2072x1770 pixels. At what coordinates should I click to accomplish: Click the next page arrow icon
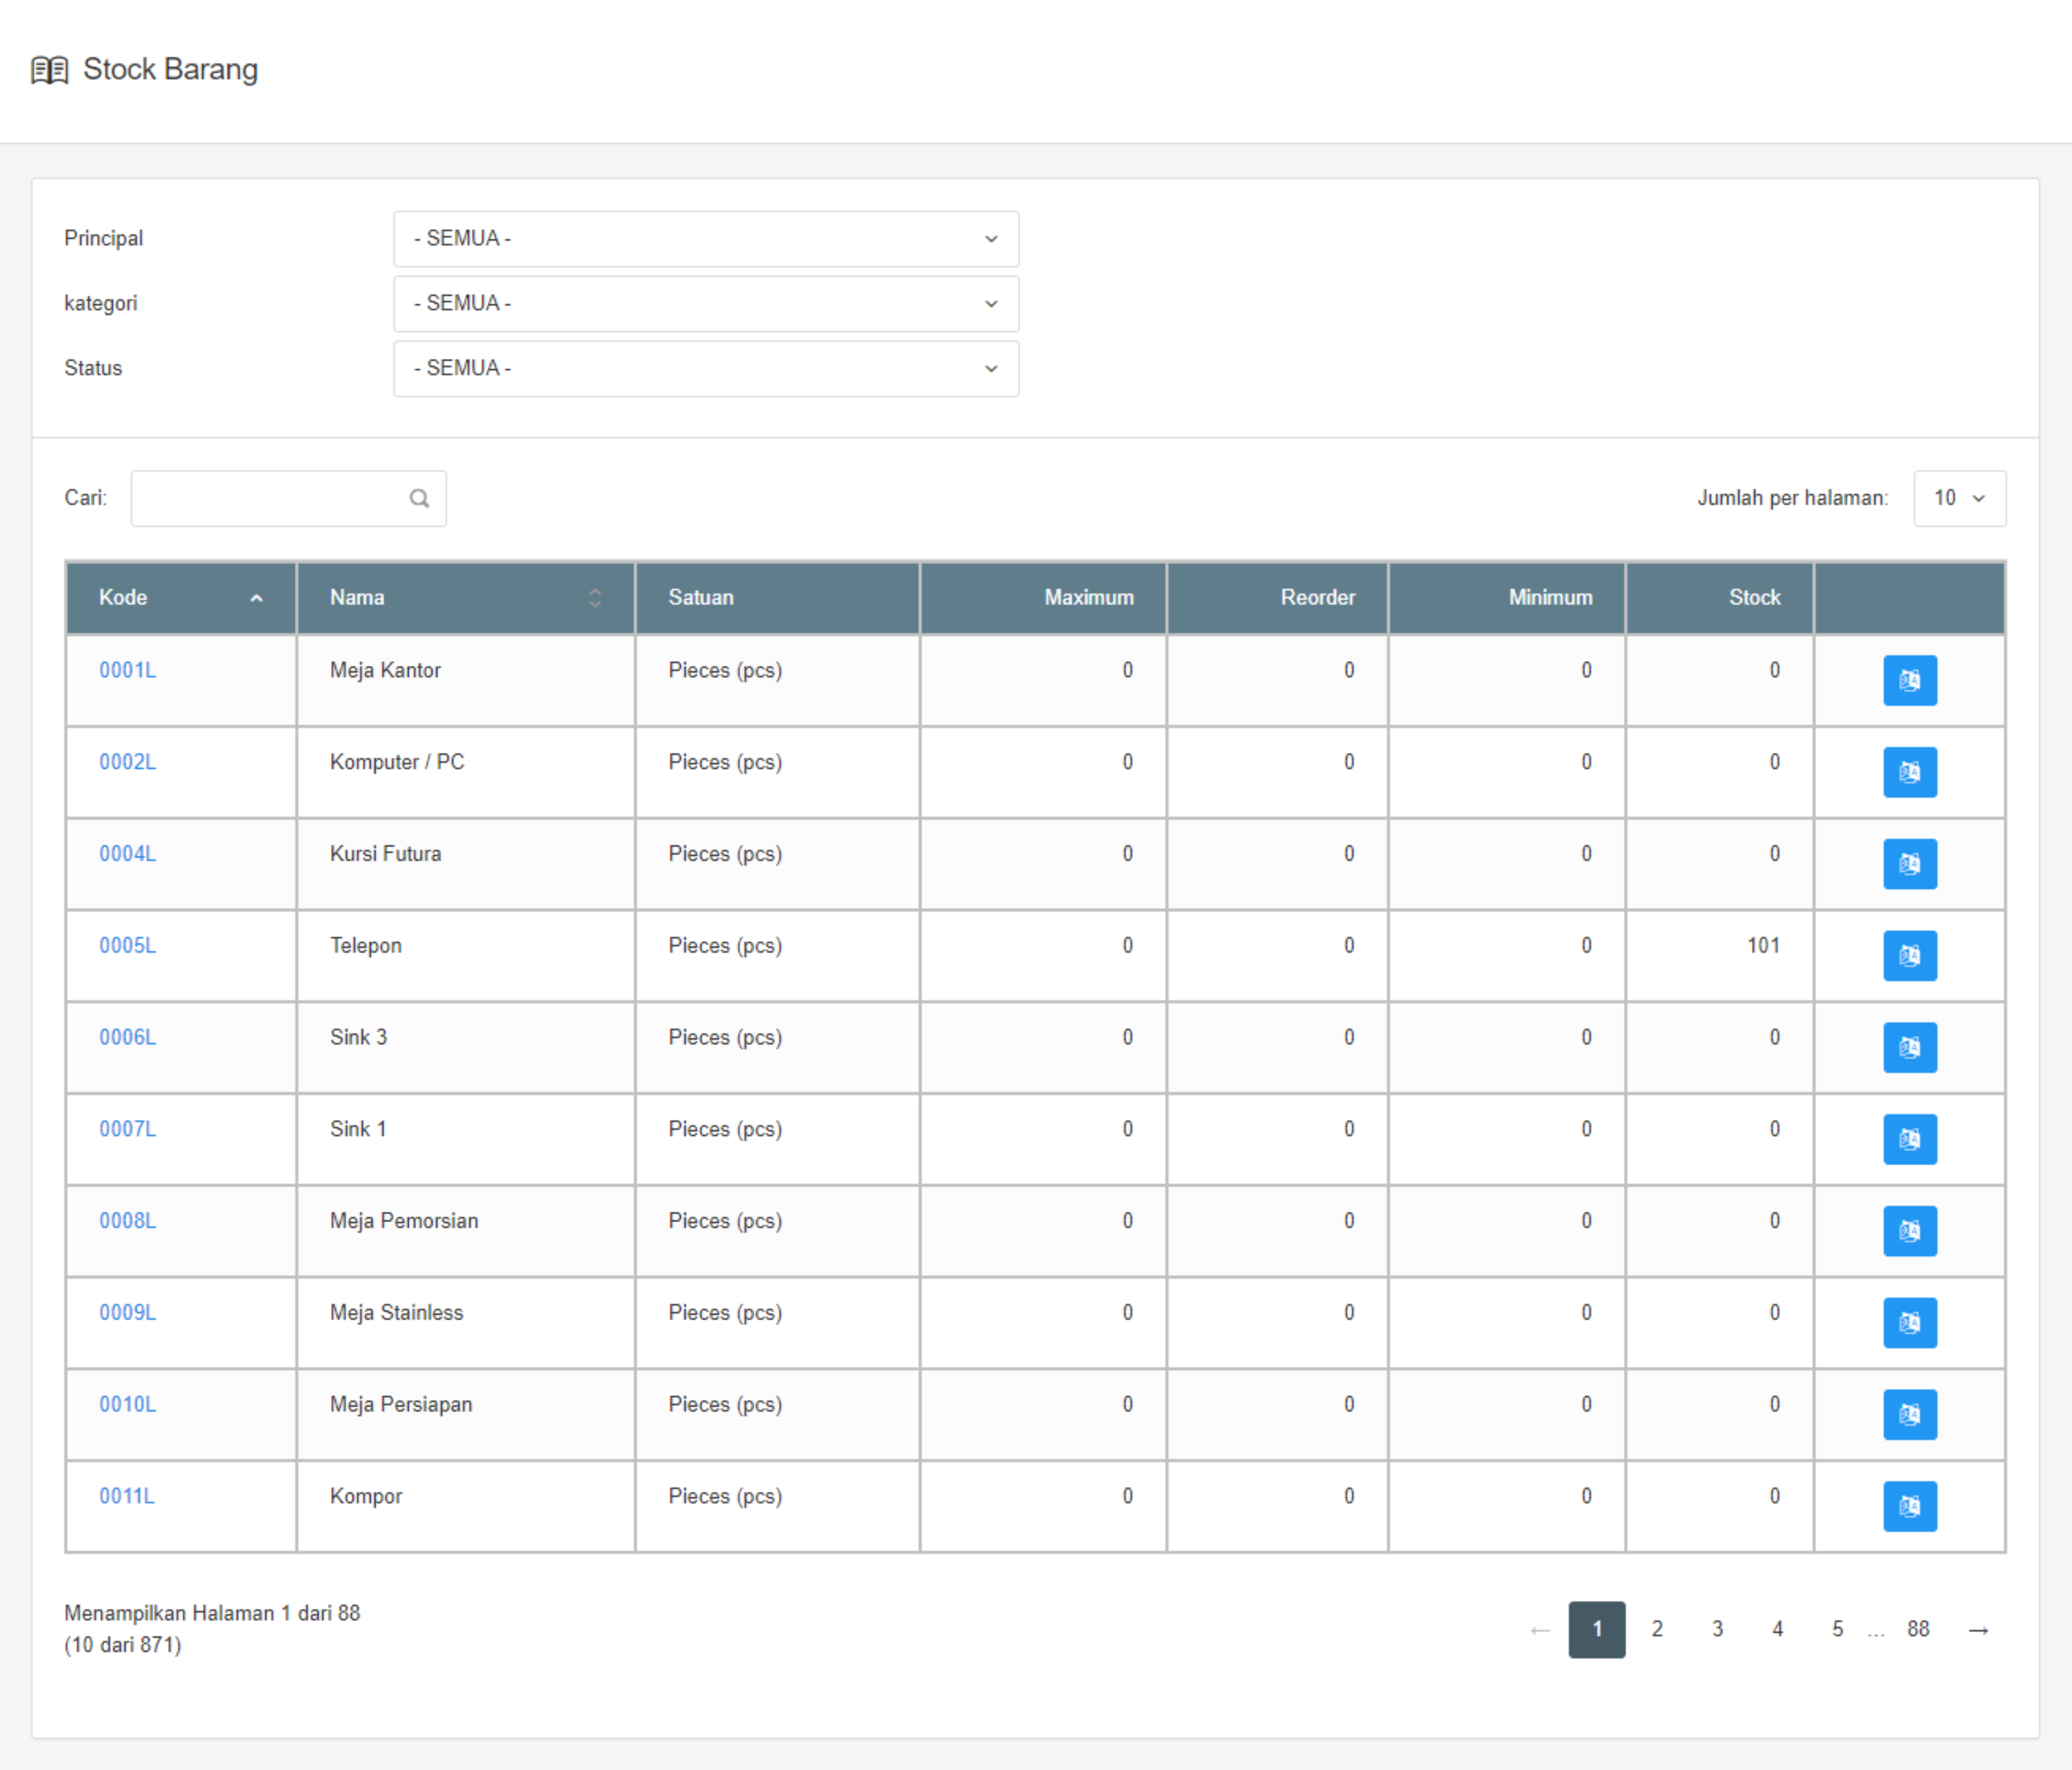[1977, 1630]
